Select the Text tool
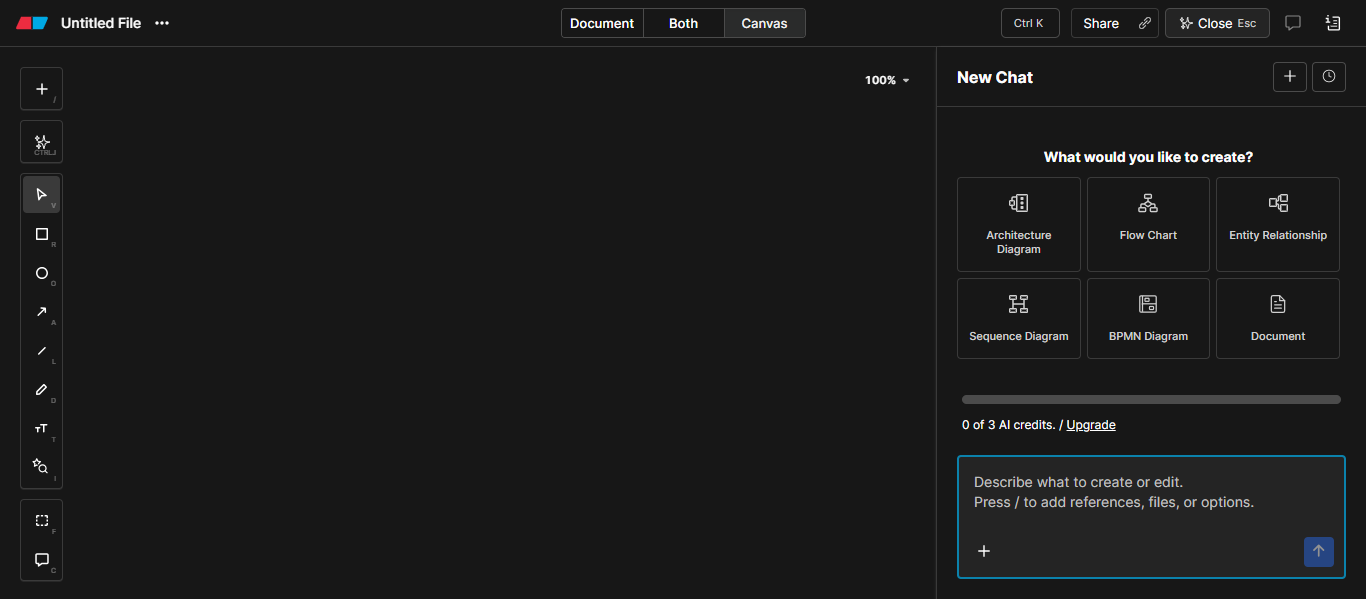Viewport: 1366px width, 599px height. [x=42, y=428]
